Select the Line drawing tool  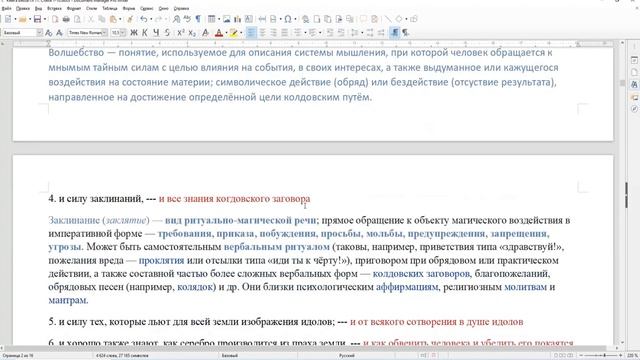[388, 19]
